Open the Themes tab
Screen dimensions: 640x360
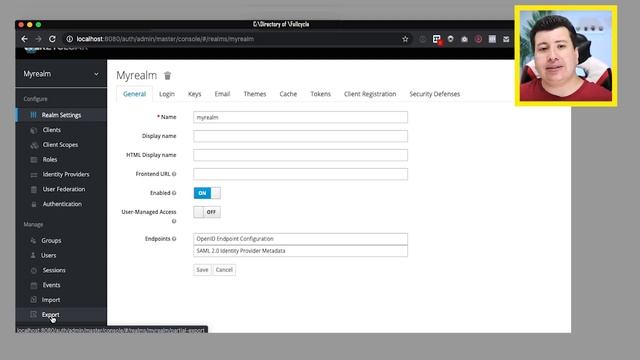click(255, 94)
